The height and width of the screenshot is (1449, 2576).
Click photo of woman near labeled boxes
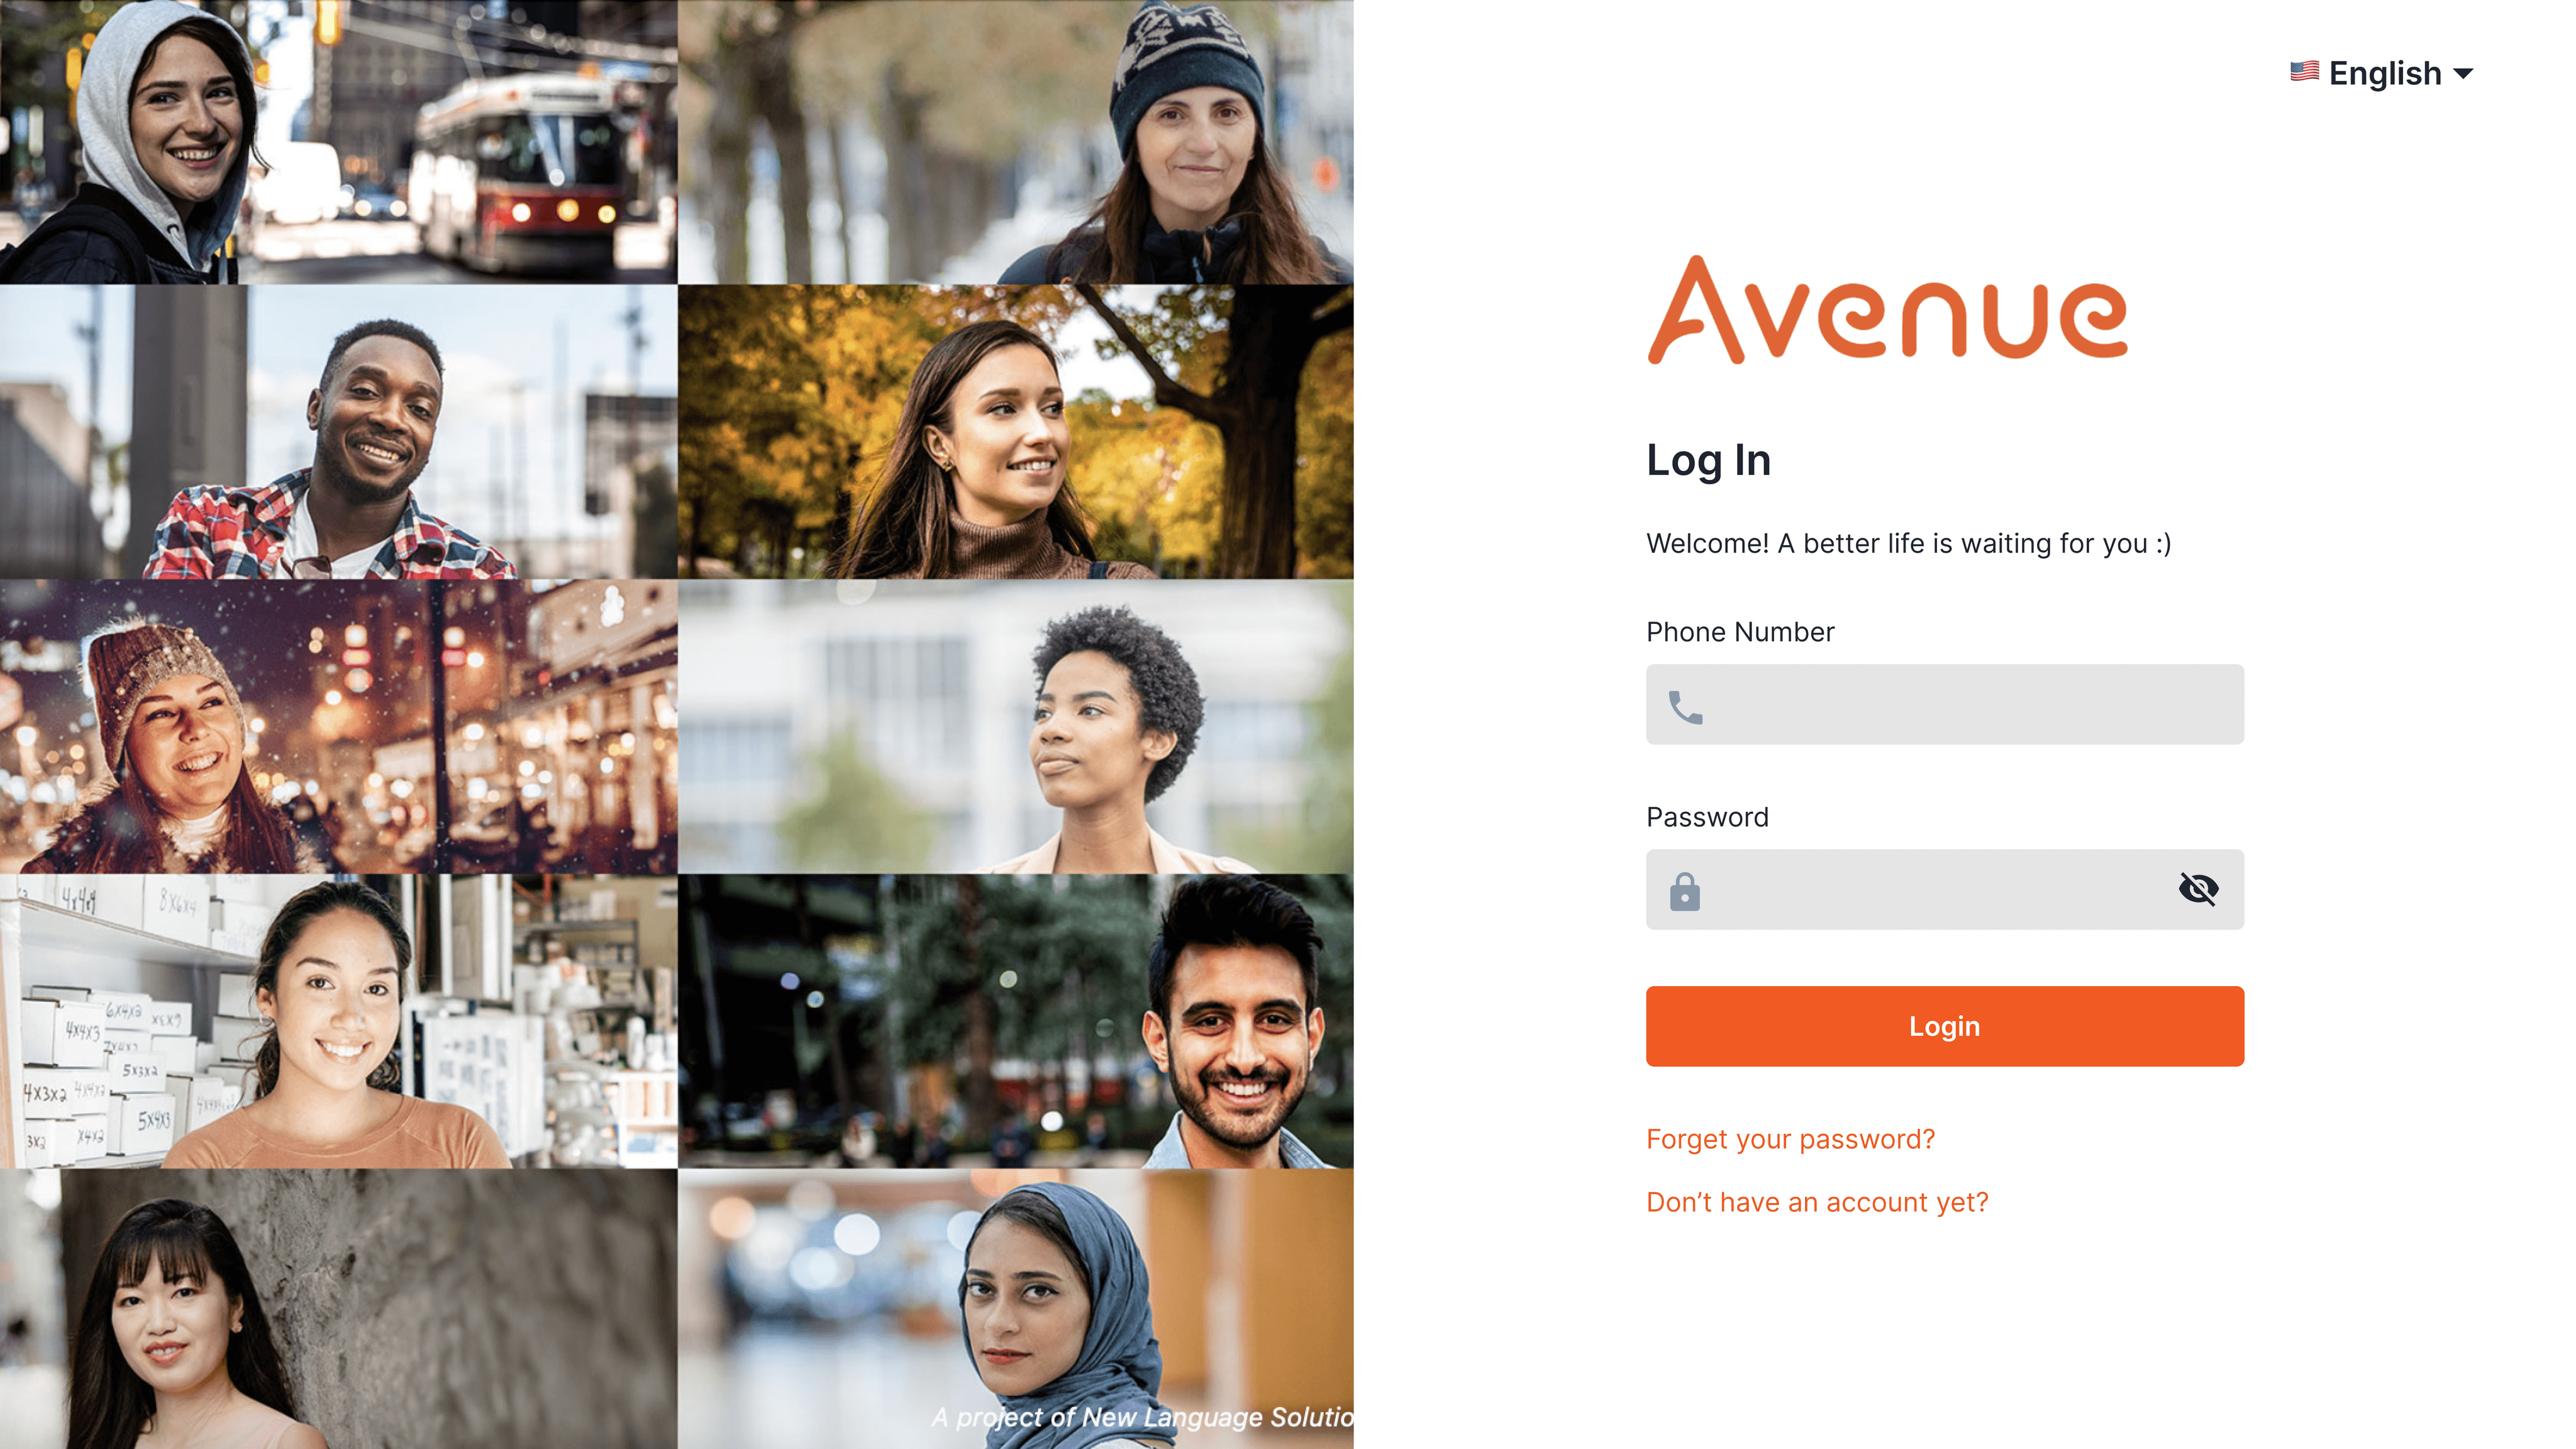(x=338, y=1022)
